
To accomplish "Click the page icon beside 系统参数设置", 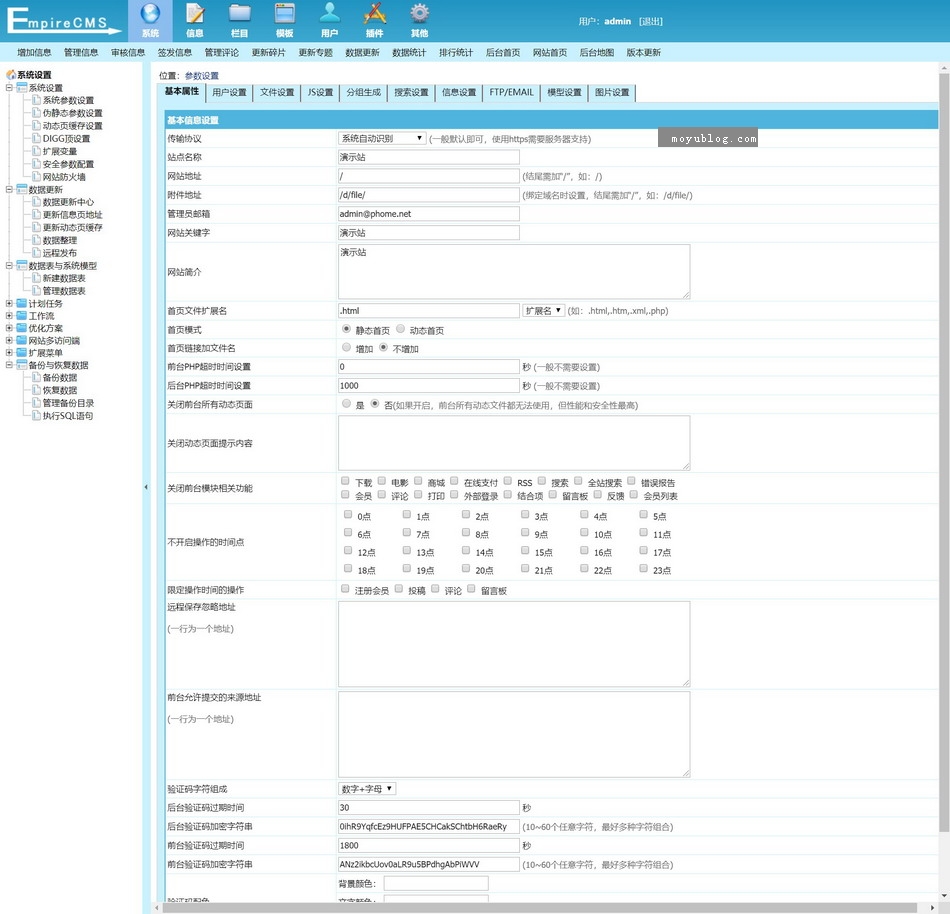I will point(36,100).
